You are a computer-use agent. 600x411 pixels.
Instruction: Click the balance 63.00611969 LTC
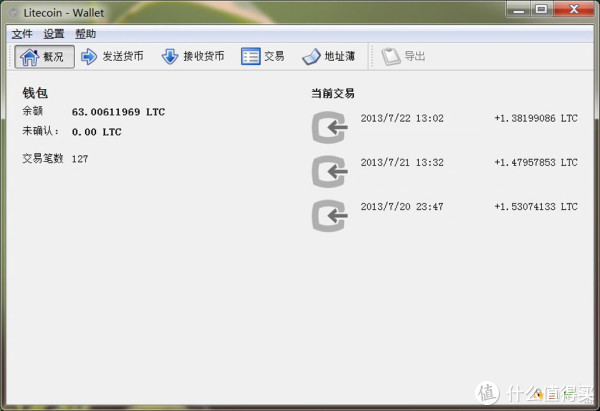coord(118,112)
